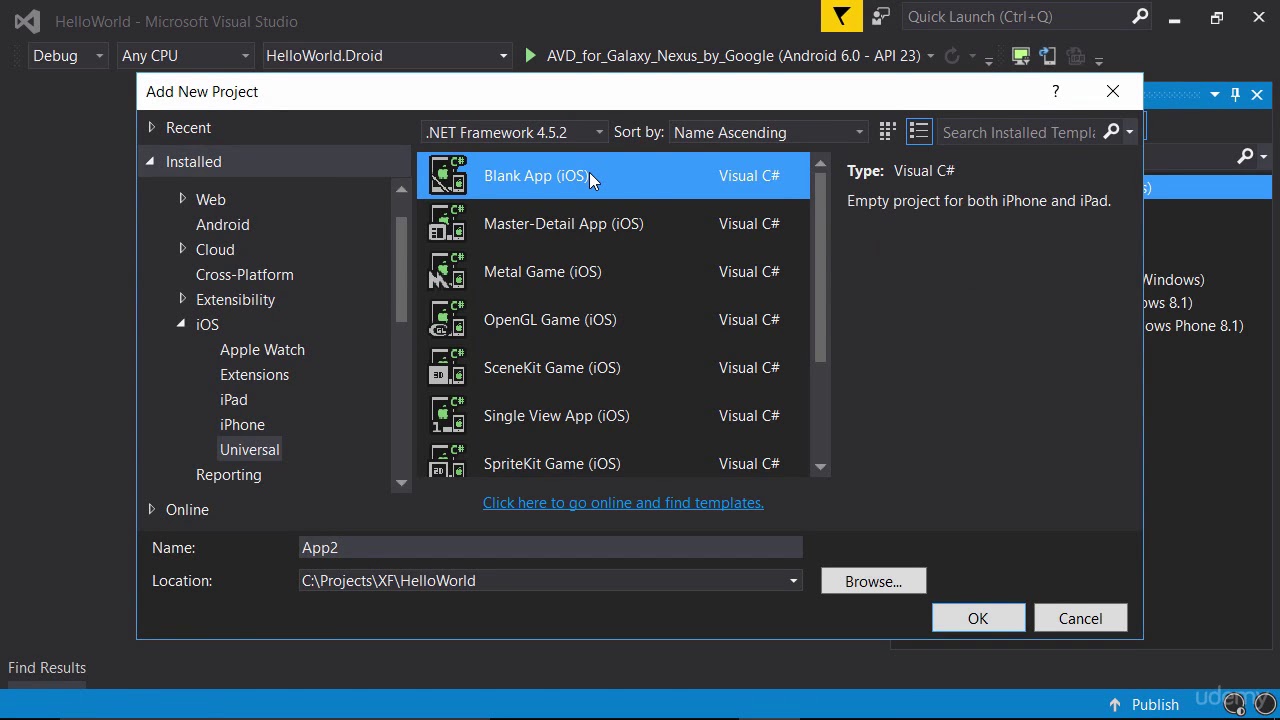Click the OpenGL Game (iOS) template icon
This screenshot has width=1280, height=720.
pos(447,319)
